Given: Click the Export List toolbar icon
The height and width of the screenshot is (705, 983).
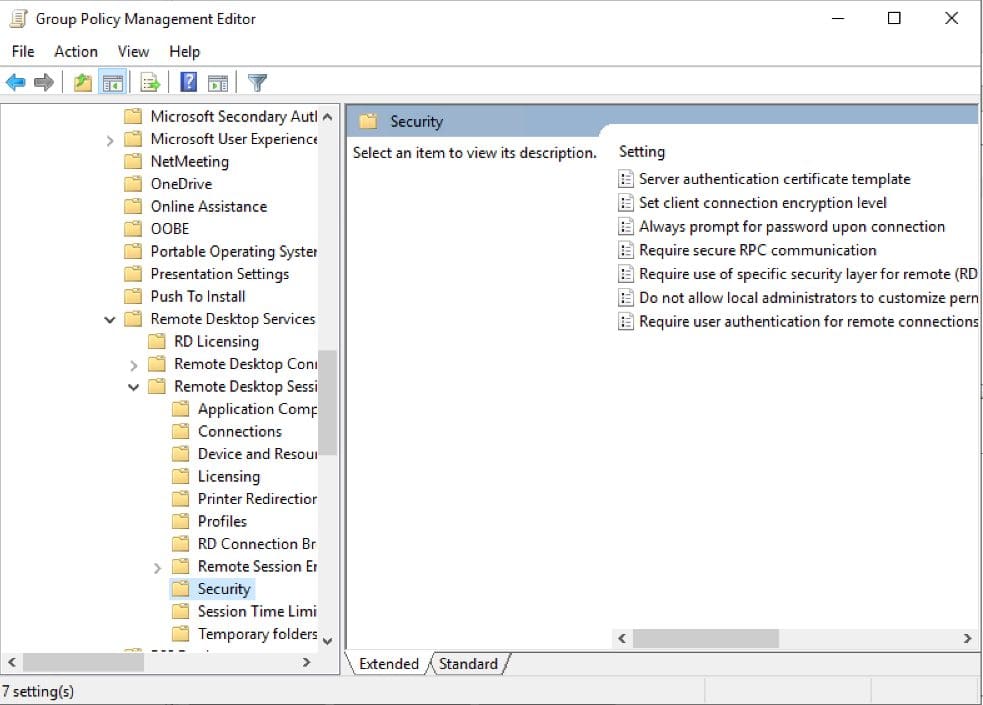Looking at the screenshot, I should [x=150, y=82].
